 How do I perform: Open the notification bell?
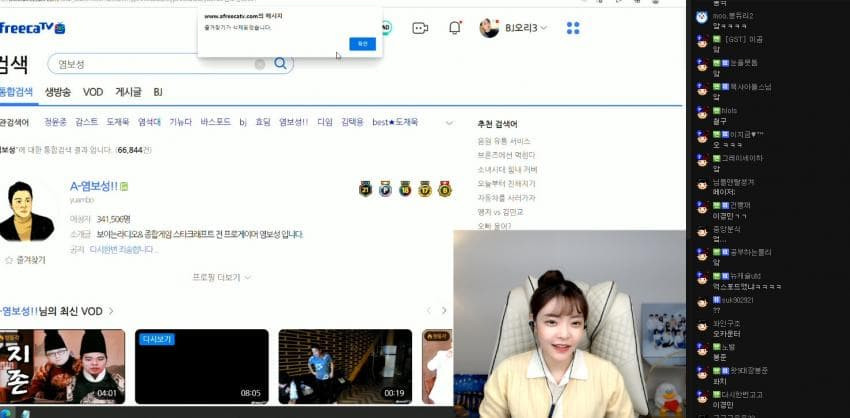click(455, 28)
